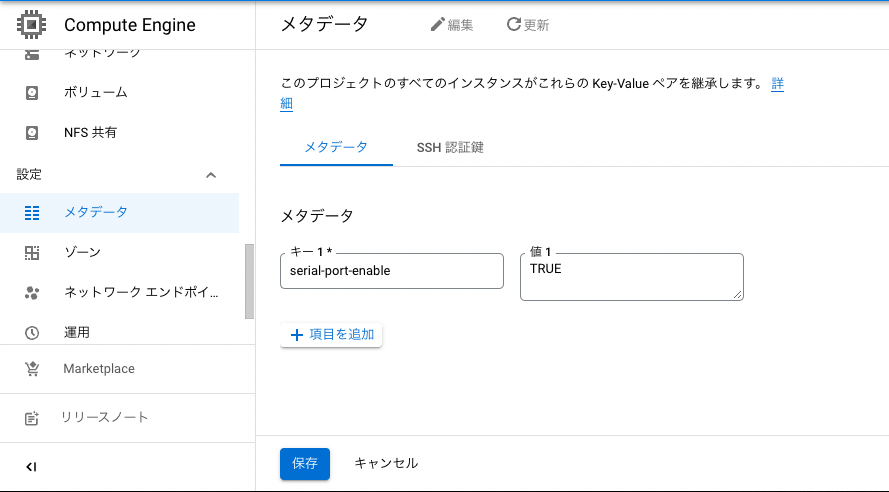Click the メタデータ grid icon in sidebar
Viewport: 889px width, 492px height.
(32, 213)
